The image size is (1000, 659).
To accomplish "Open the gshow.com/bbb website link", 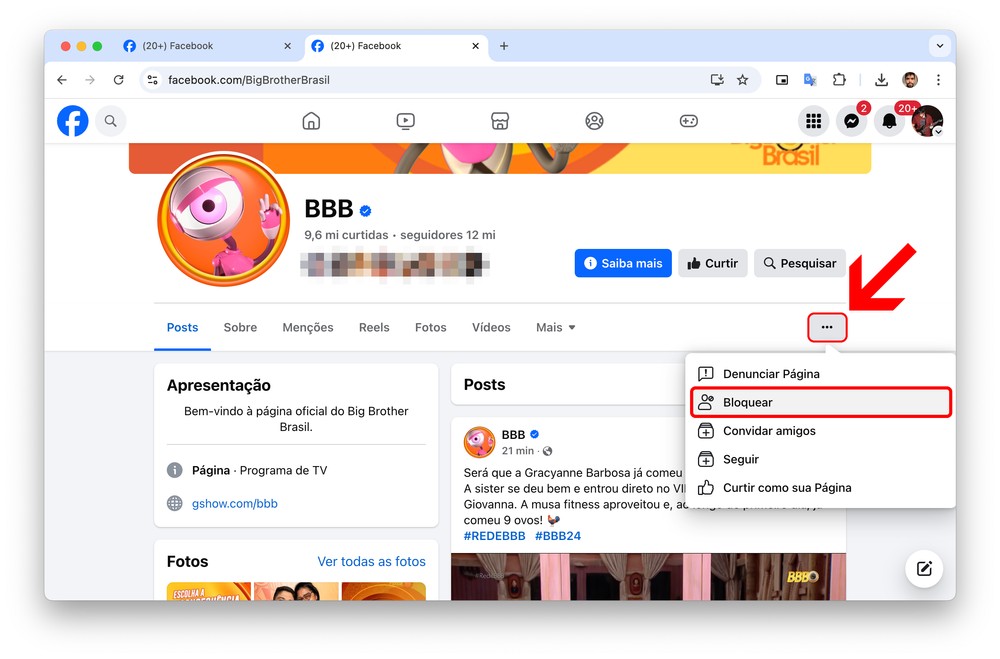I will pos(235,503).
